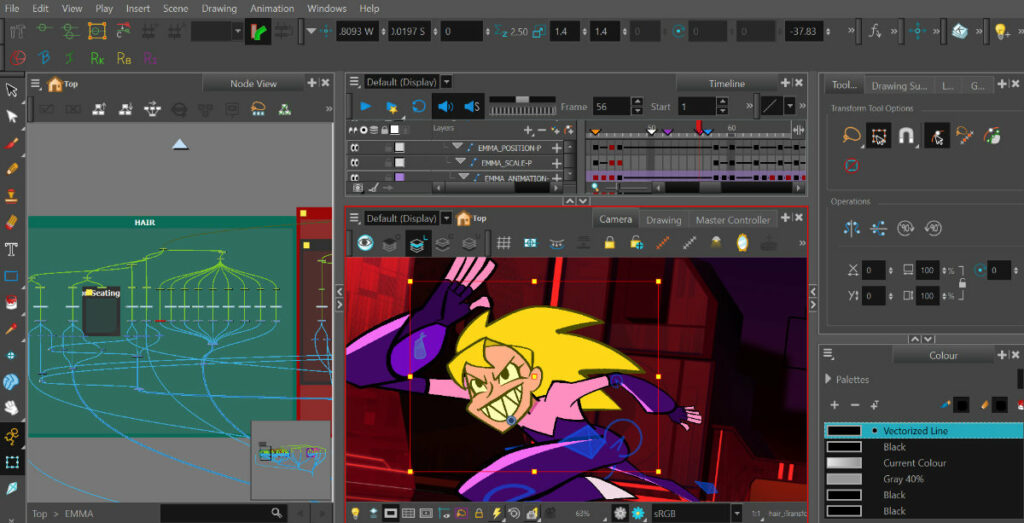
Task: Click add colour plus button in Colour panel
Action: 834,405
